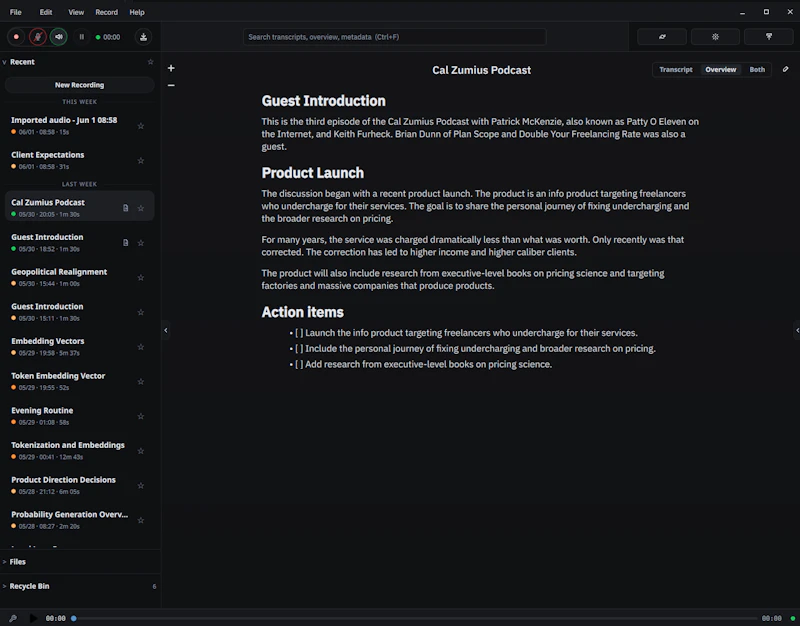800x626 pixels.
Task: Select the Overview tab
Action: (x=720, y=69)
